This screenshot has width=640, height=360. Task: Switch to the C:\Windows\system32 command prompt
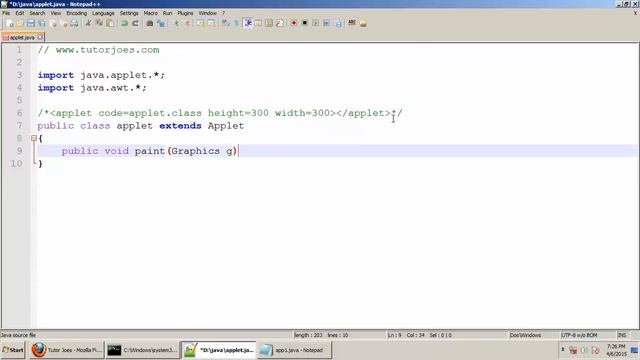pyautogui.click(x=142, y=350)
